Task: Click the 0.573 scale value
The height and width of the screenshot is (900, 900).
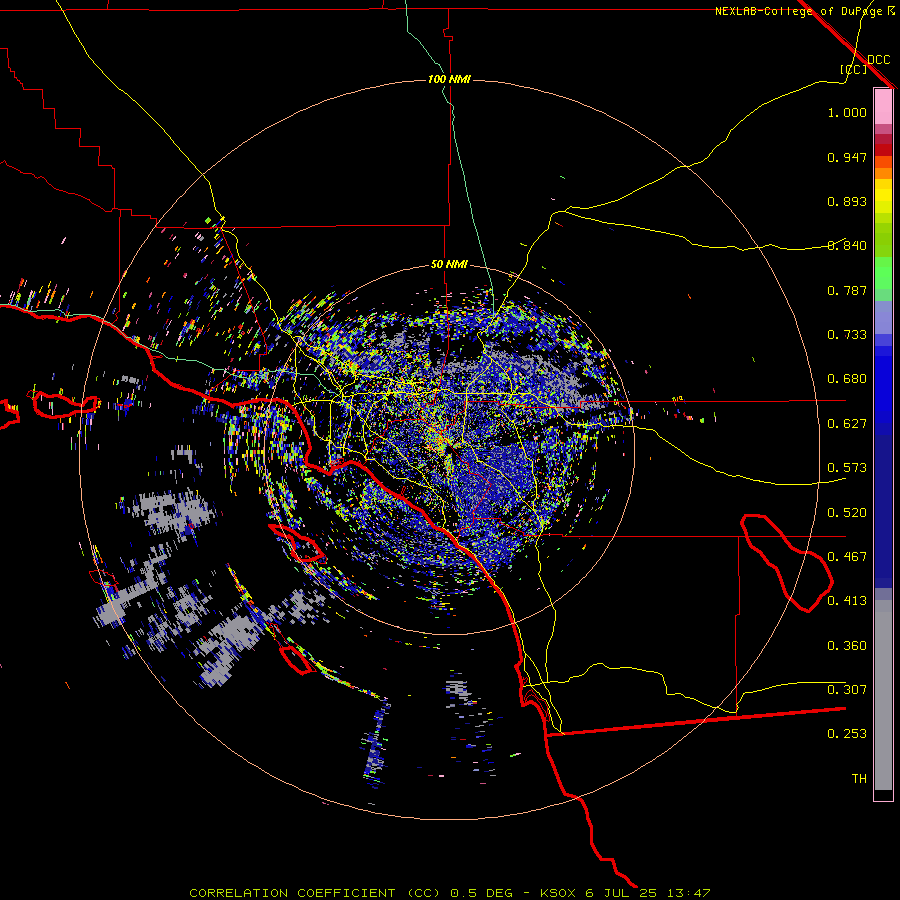Action: click(x=847, y=468)
